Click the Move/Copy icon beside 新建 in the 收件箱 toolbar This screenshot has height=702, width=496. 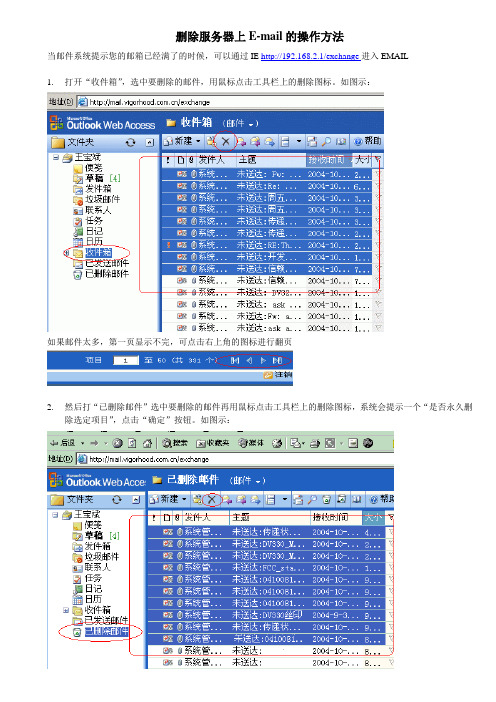tap(210, 142)
